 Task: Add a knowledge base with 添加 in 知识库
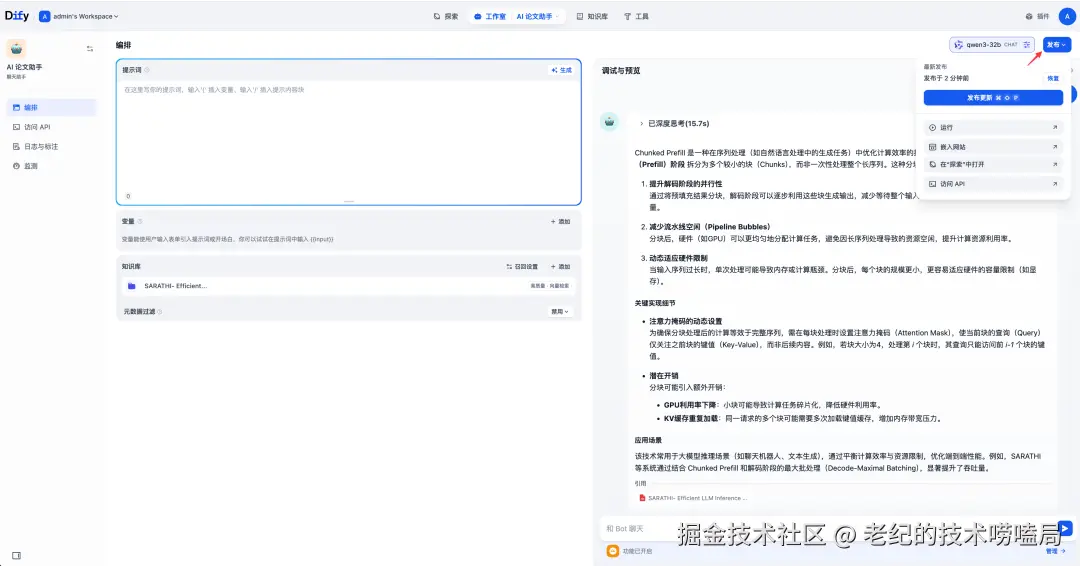(561, 266)
